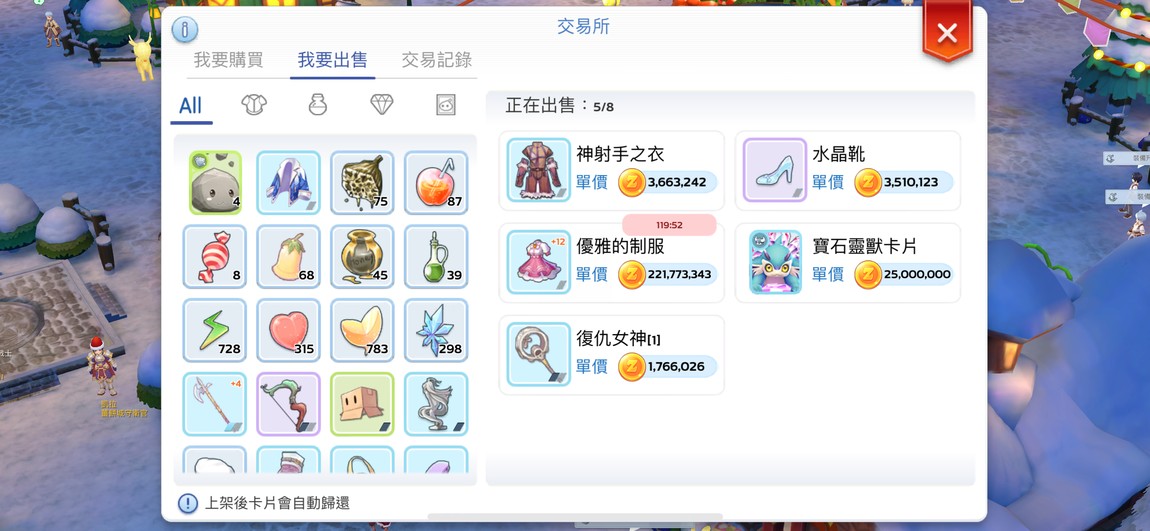This screenshot has height=531, width=1150.
Task: Pick the bow weapon in inventory
Action: [288, 404]
